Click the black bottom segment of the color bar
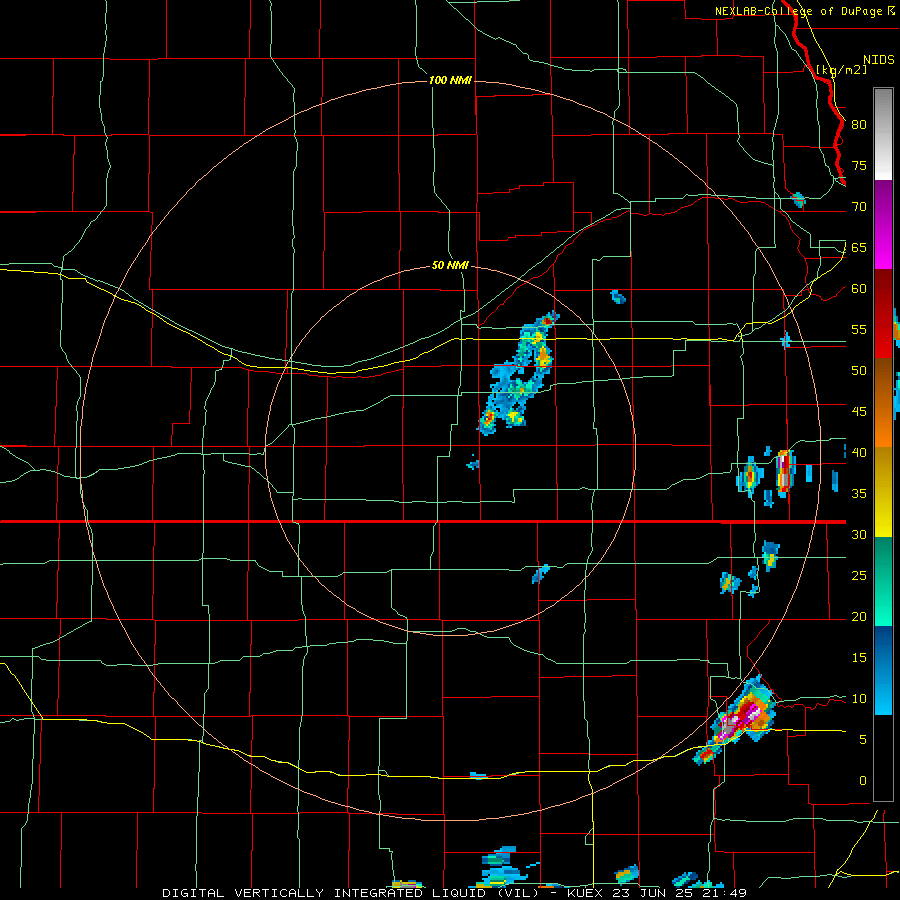 [x=883, y=758]
